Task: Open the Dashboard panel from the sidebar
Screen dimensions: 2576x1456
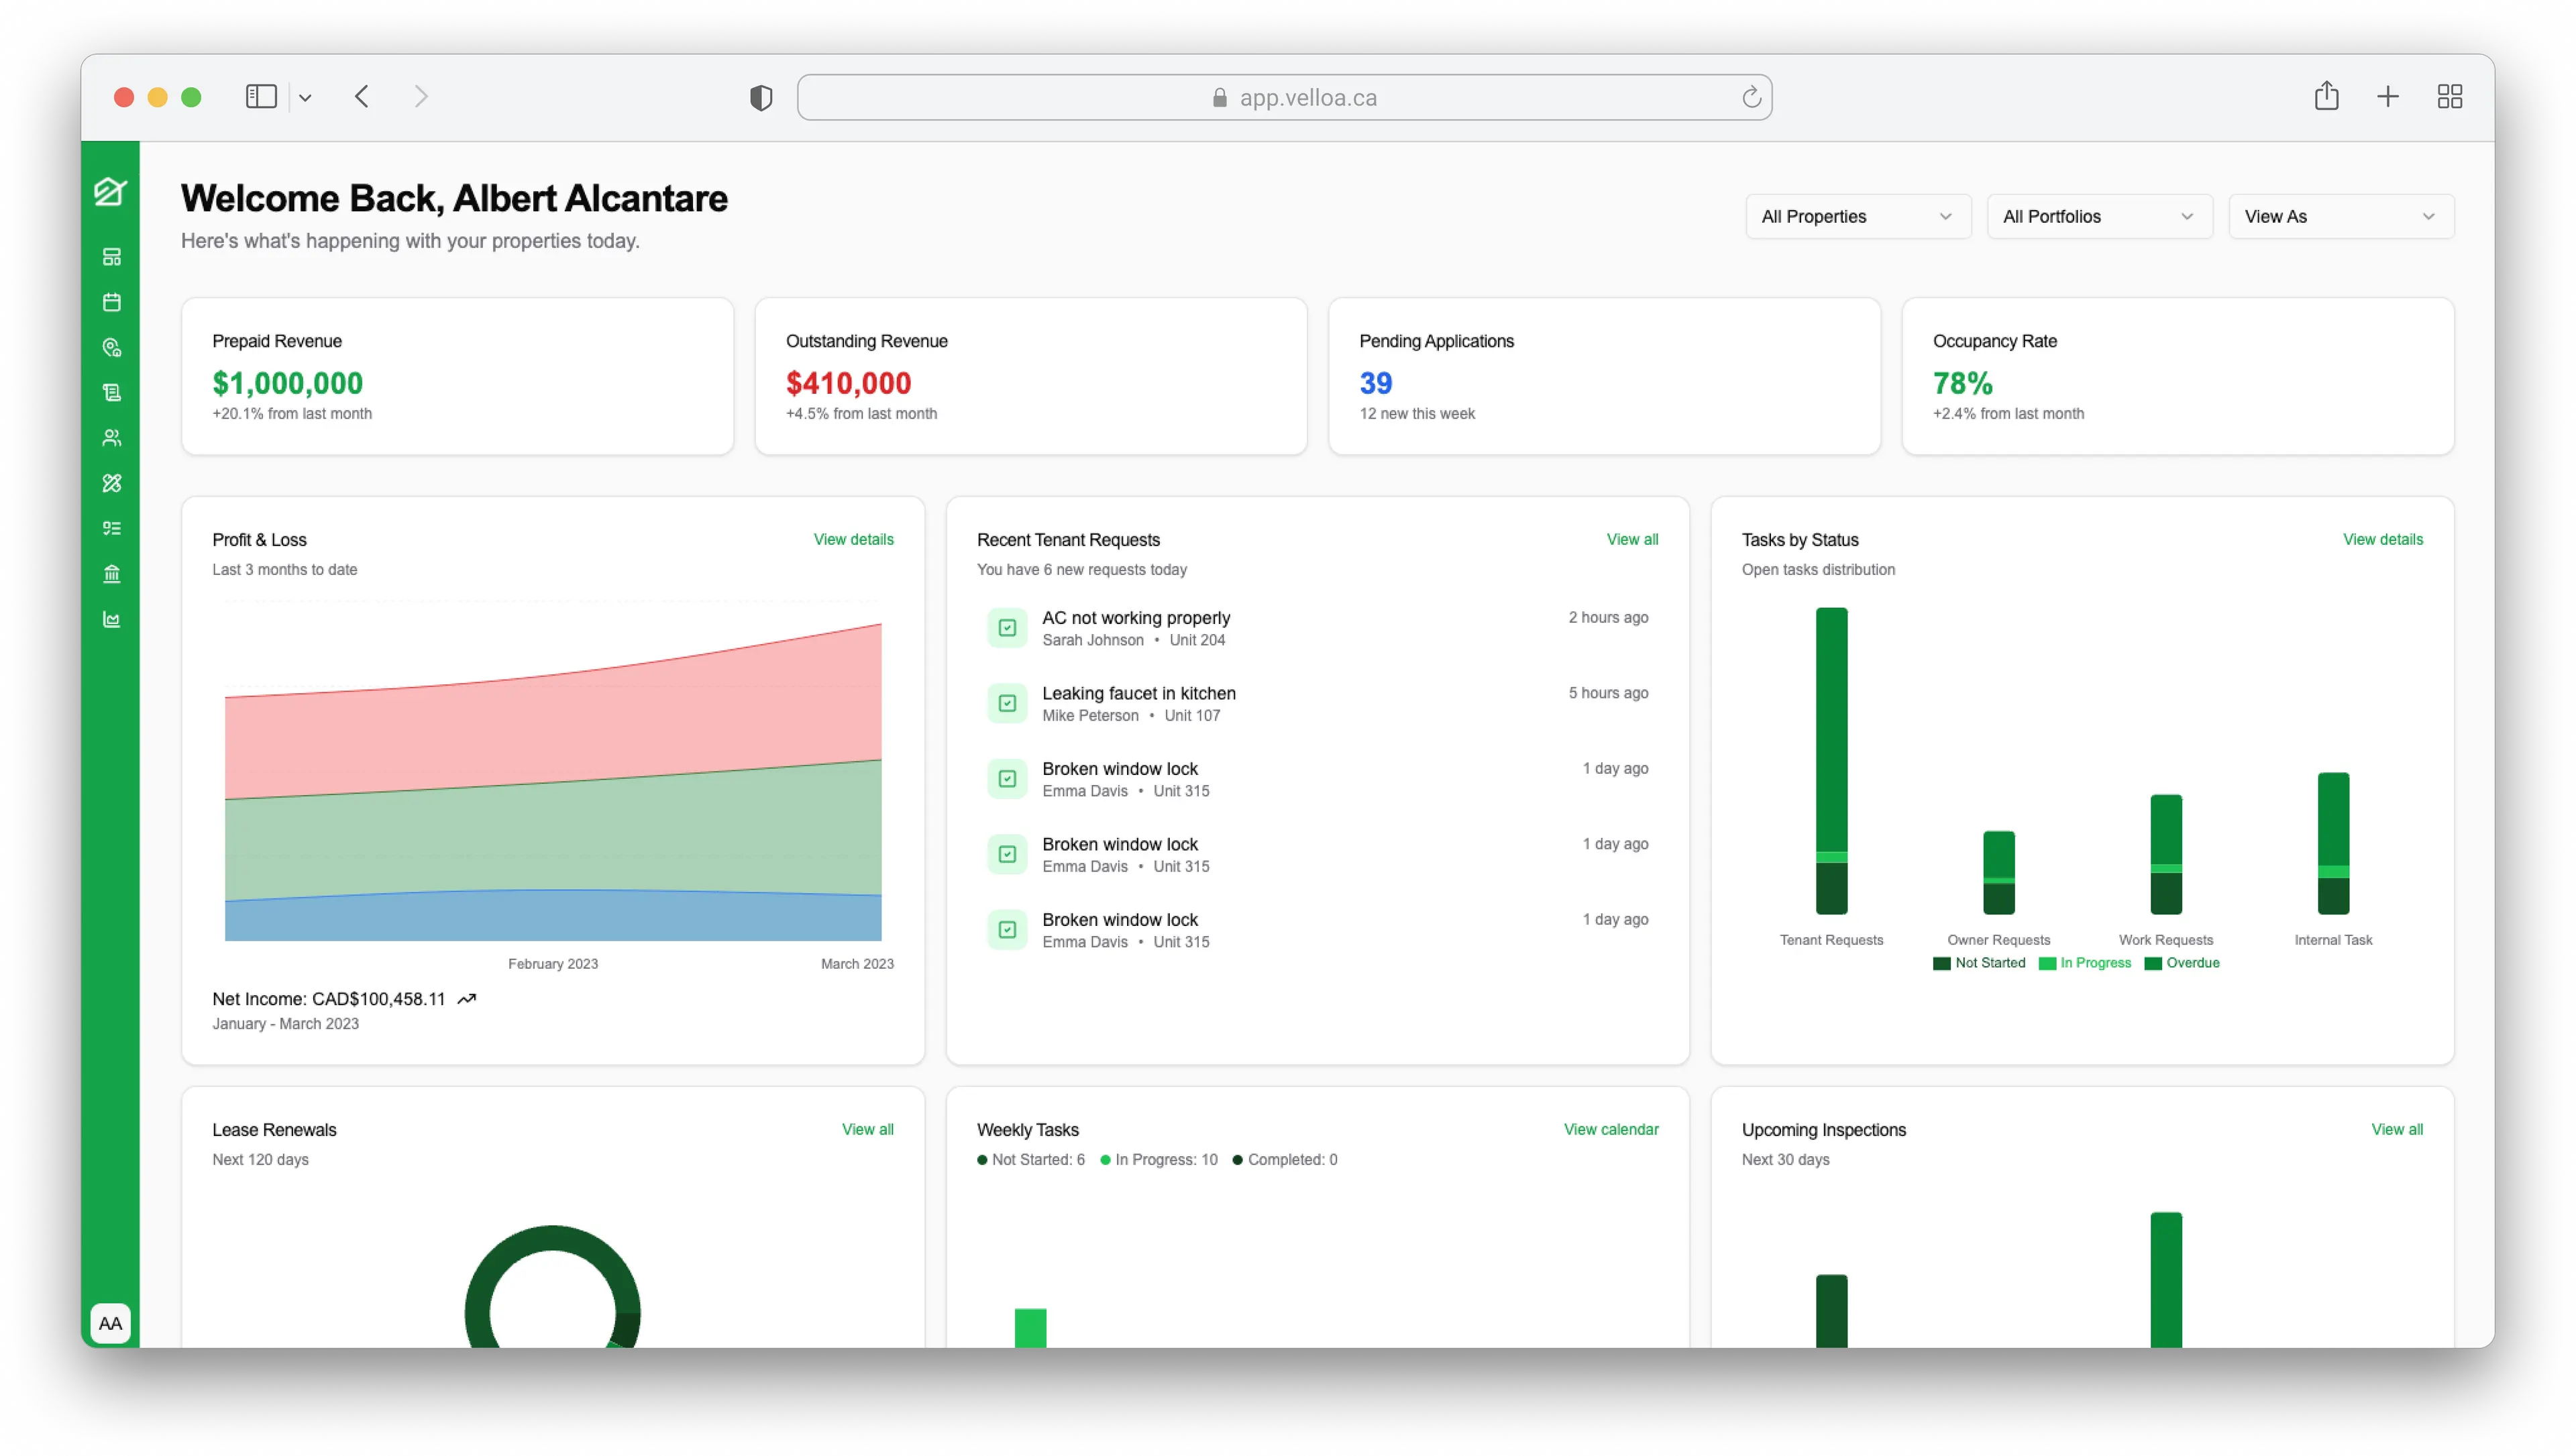Action: pos(111,256)
